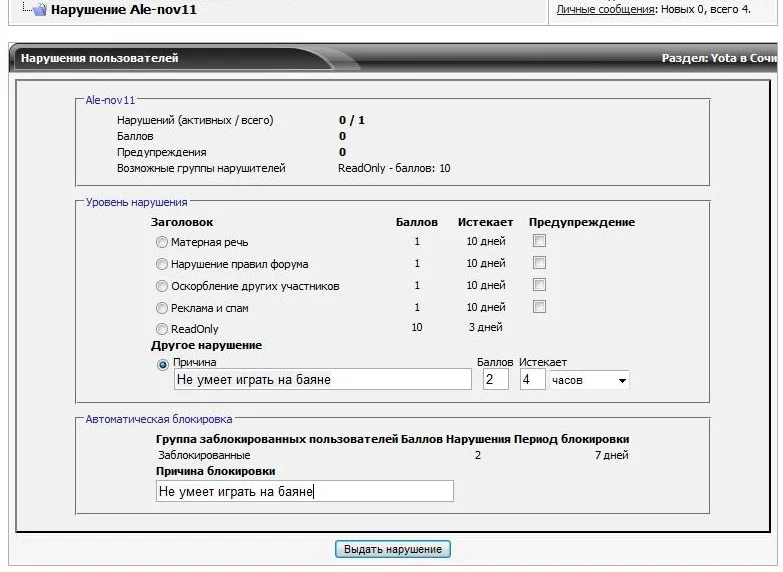Select the Причина custom violation radio button
The image size is (783, 572).
coord(163,365)
